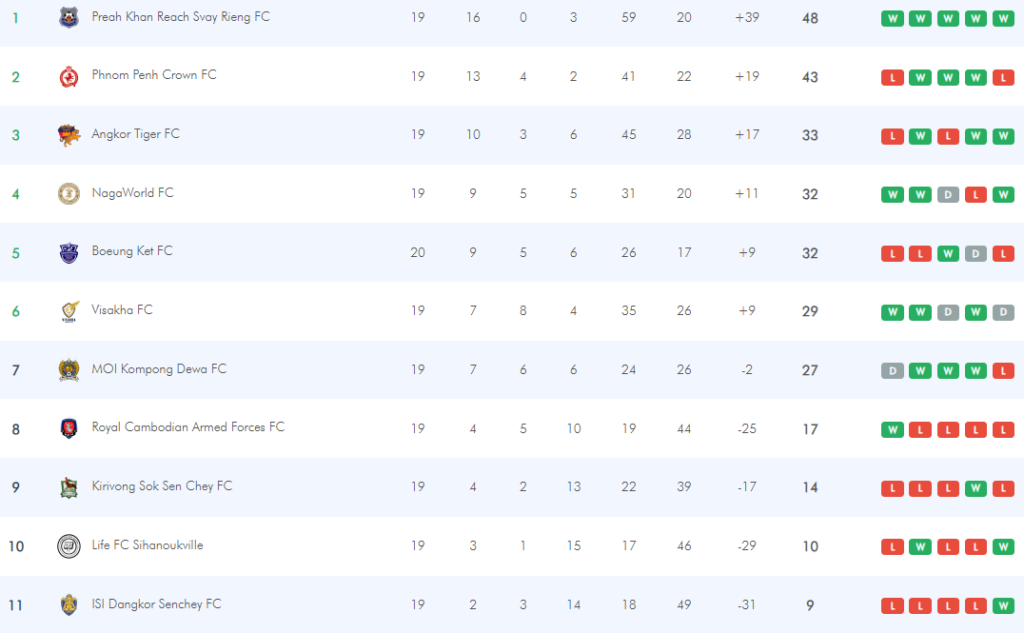Click the Preah Khan Reach Svay Rieng club crest
The width and height of the screenshot is (1024, 633).
(68, 18)
